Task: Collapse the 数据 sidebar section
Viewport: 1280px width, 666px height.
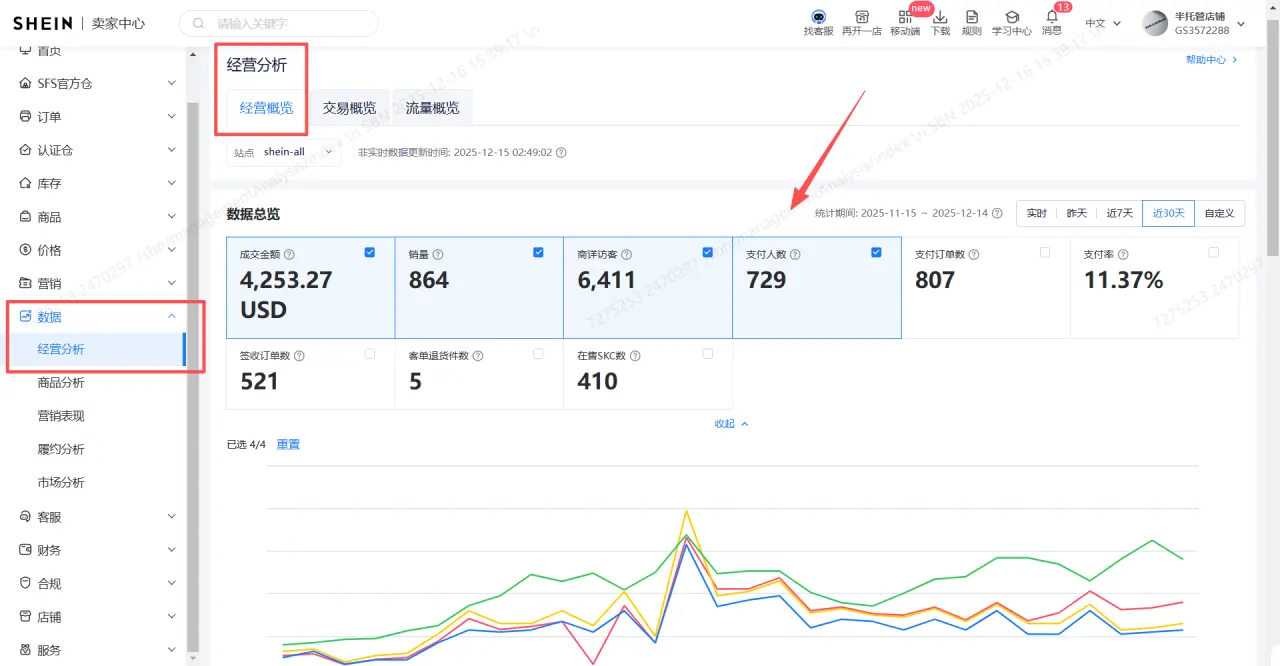Action: pos(172,317)
